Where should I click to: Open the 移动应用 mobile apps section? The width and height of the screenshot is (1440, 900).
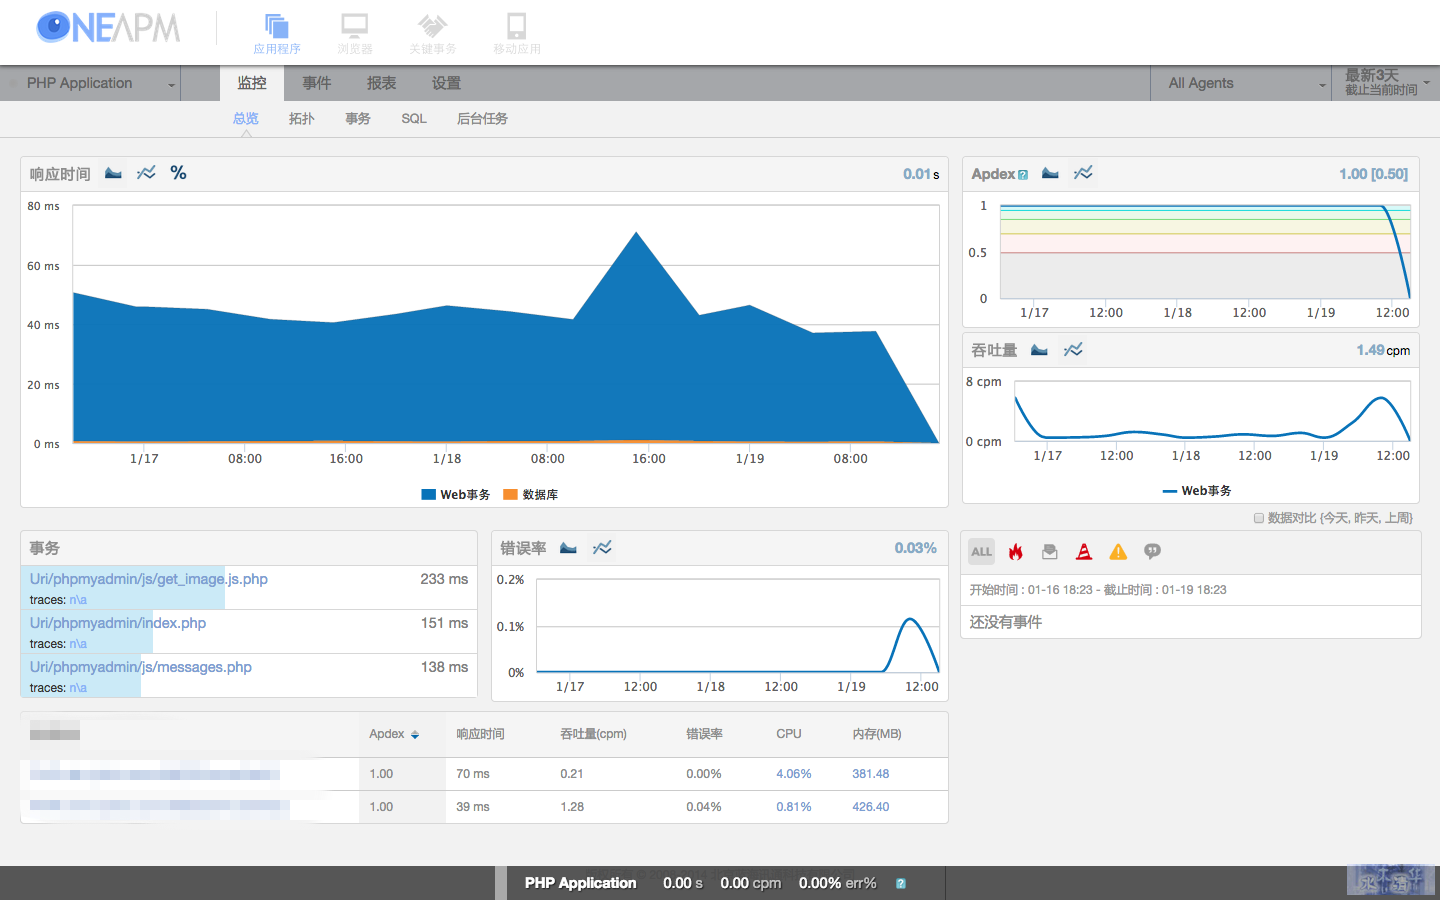click(x=517, y=34)
